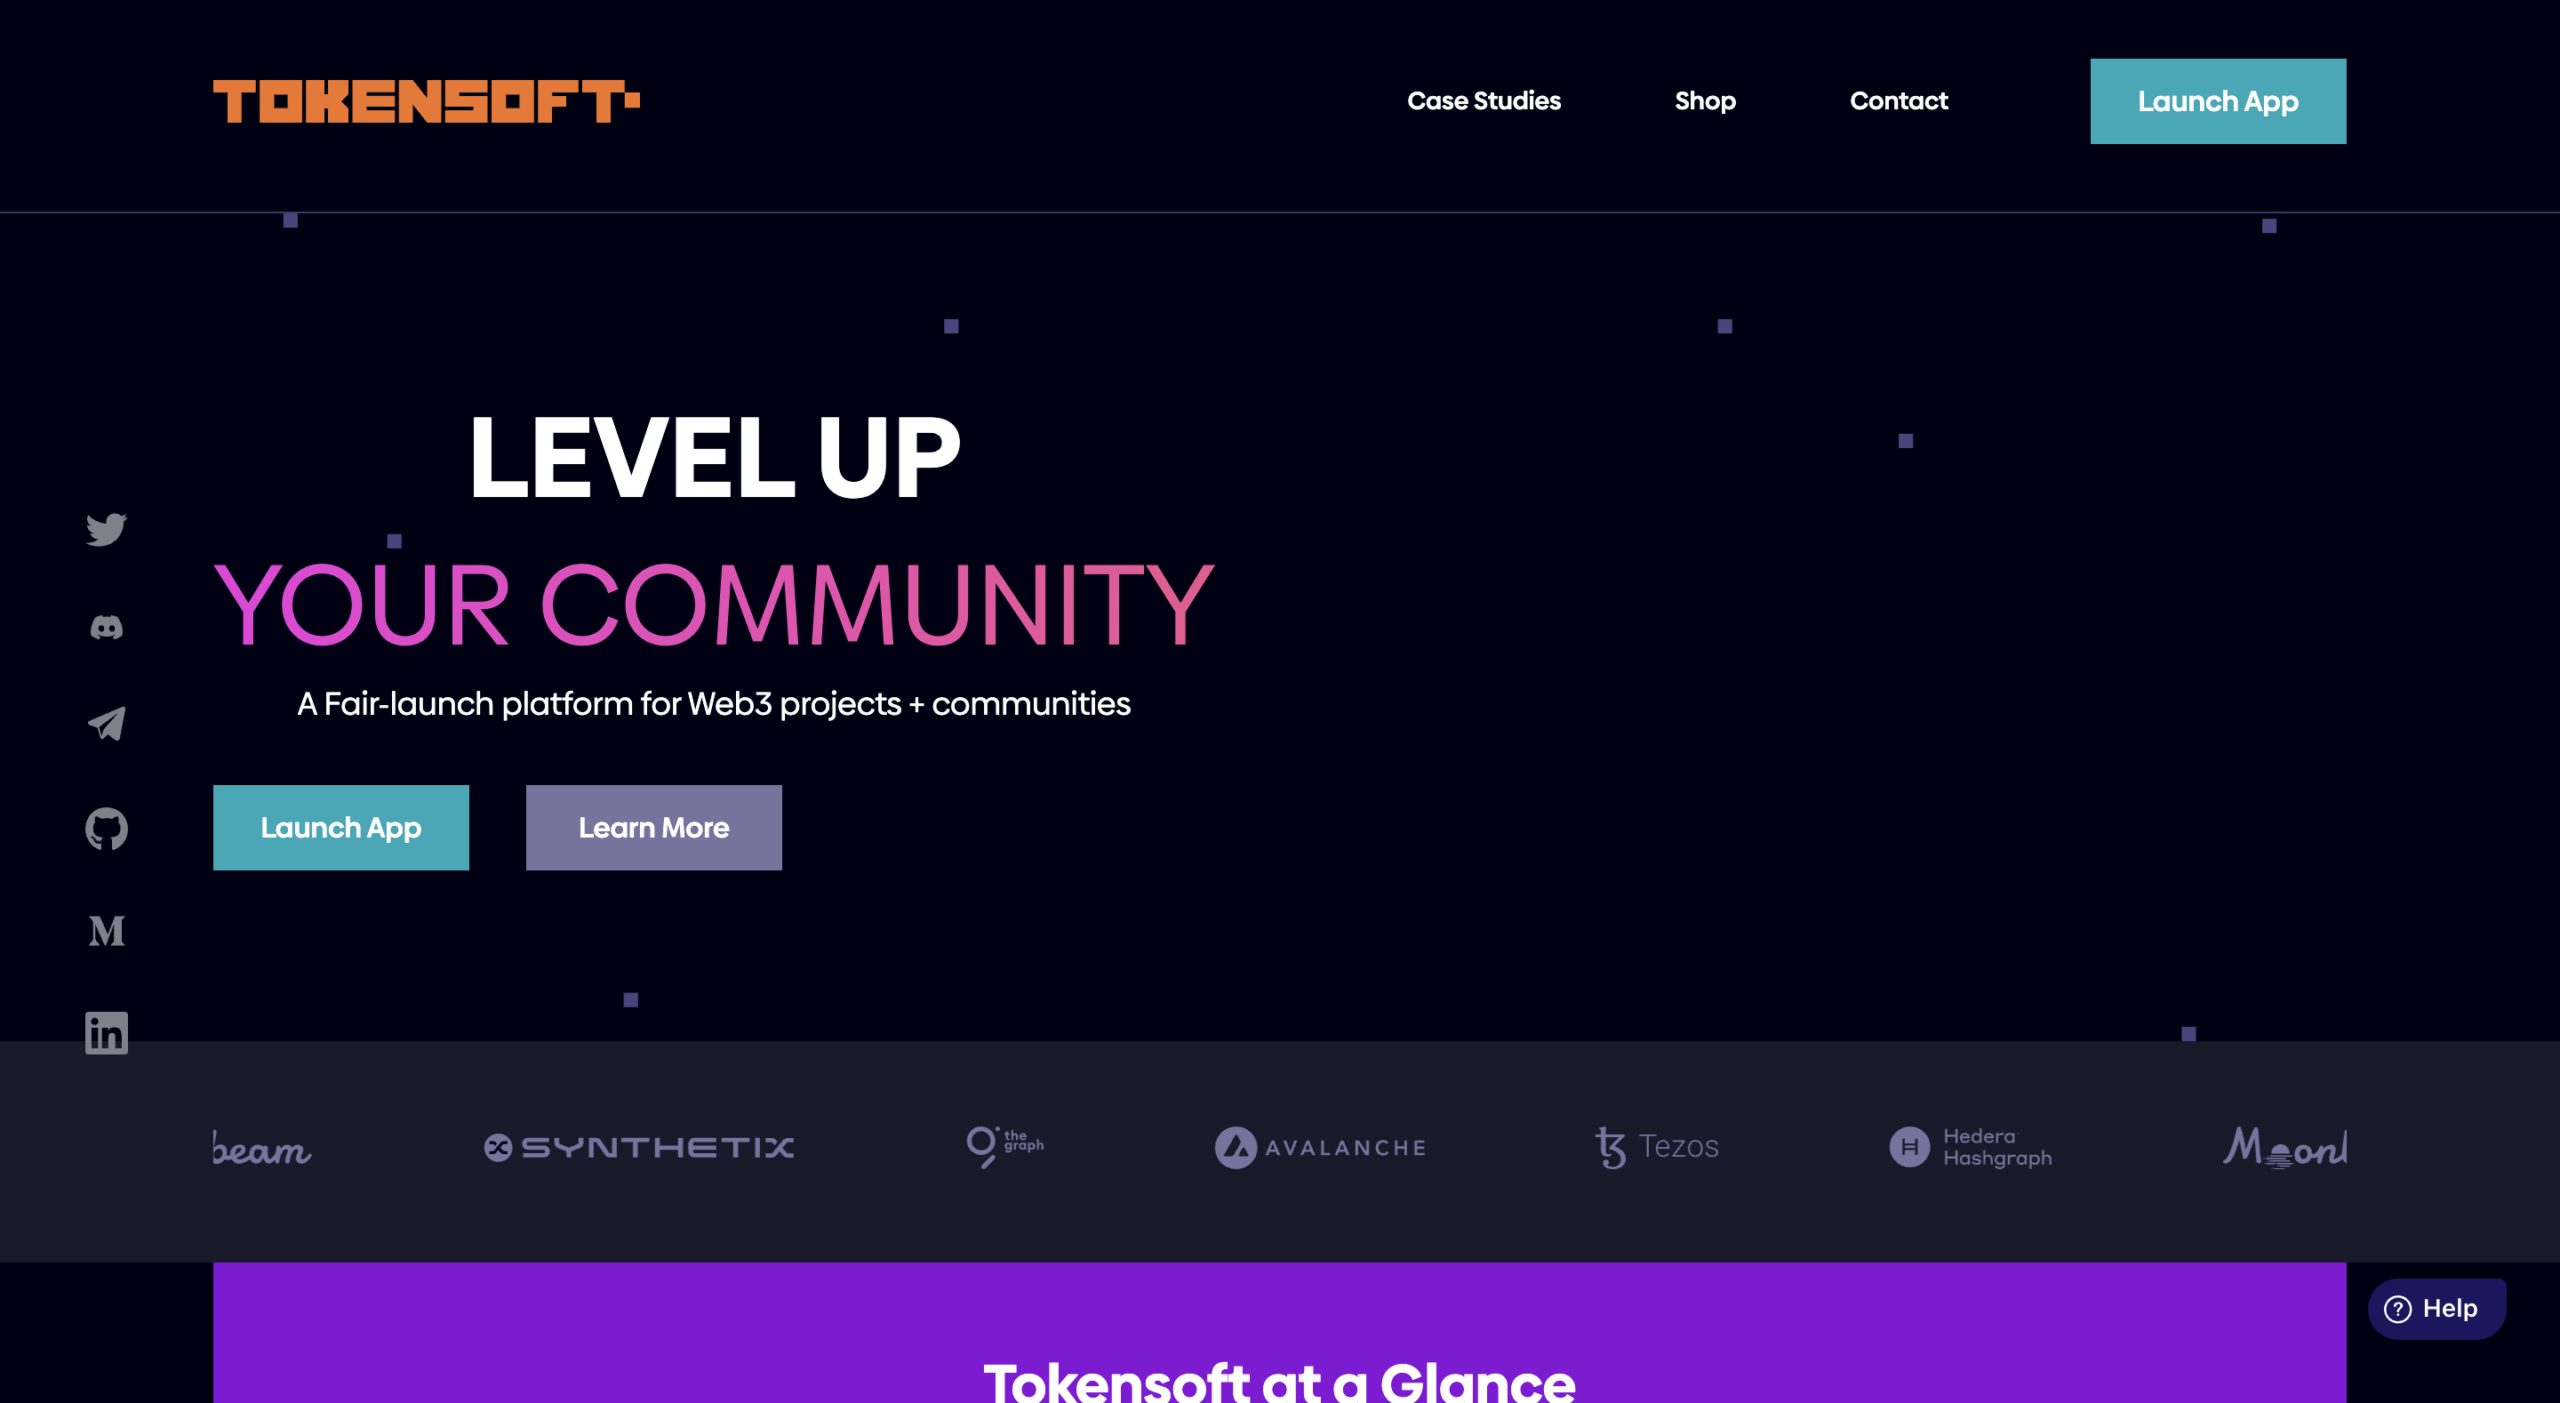2560x1403 pixels.
Task: Click the Medium blog icon
Action: 107,931
